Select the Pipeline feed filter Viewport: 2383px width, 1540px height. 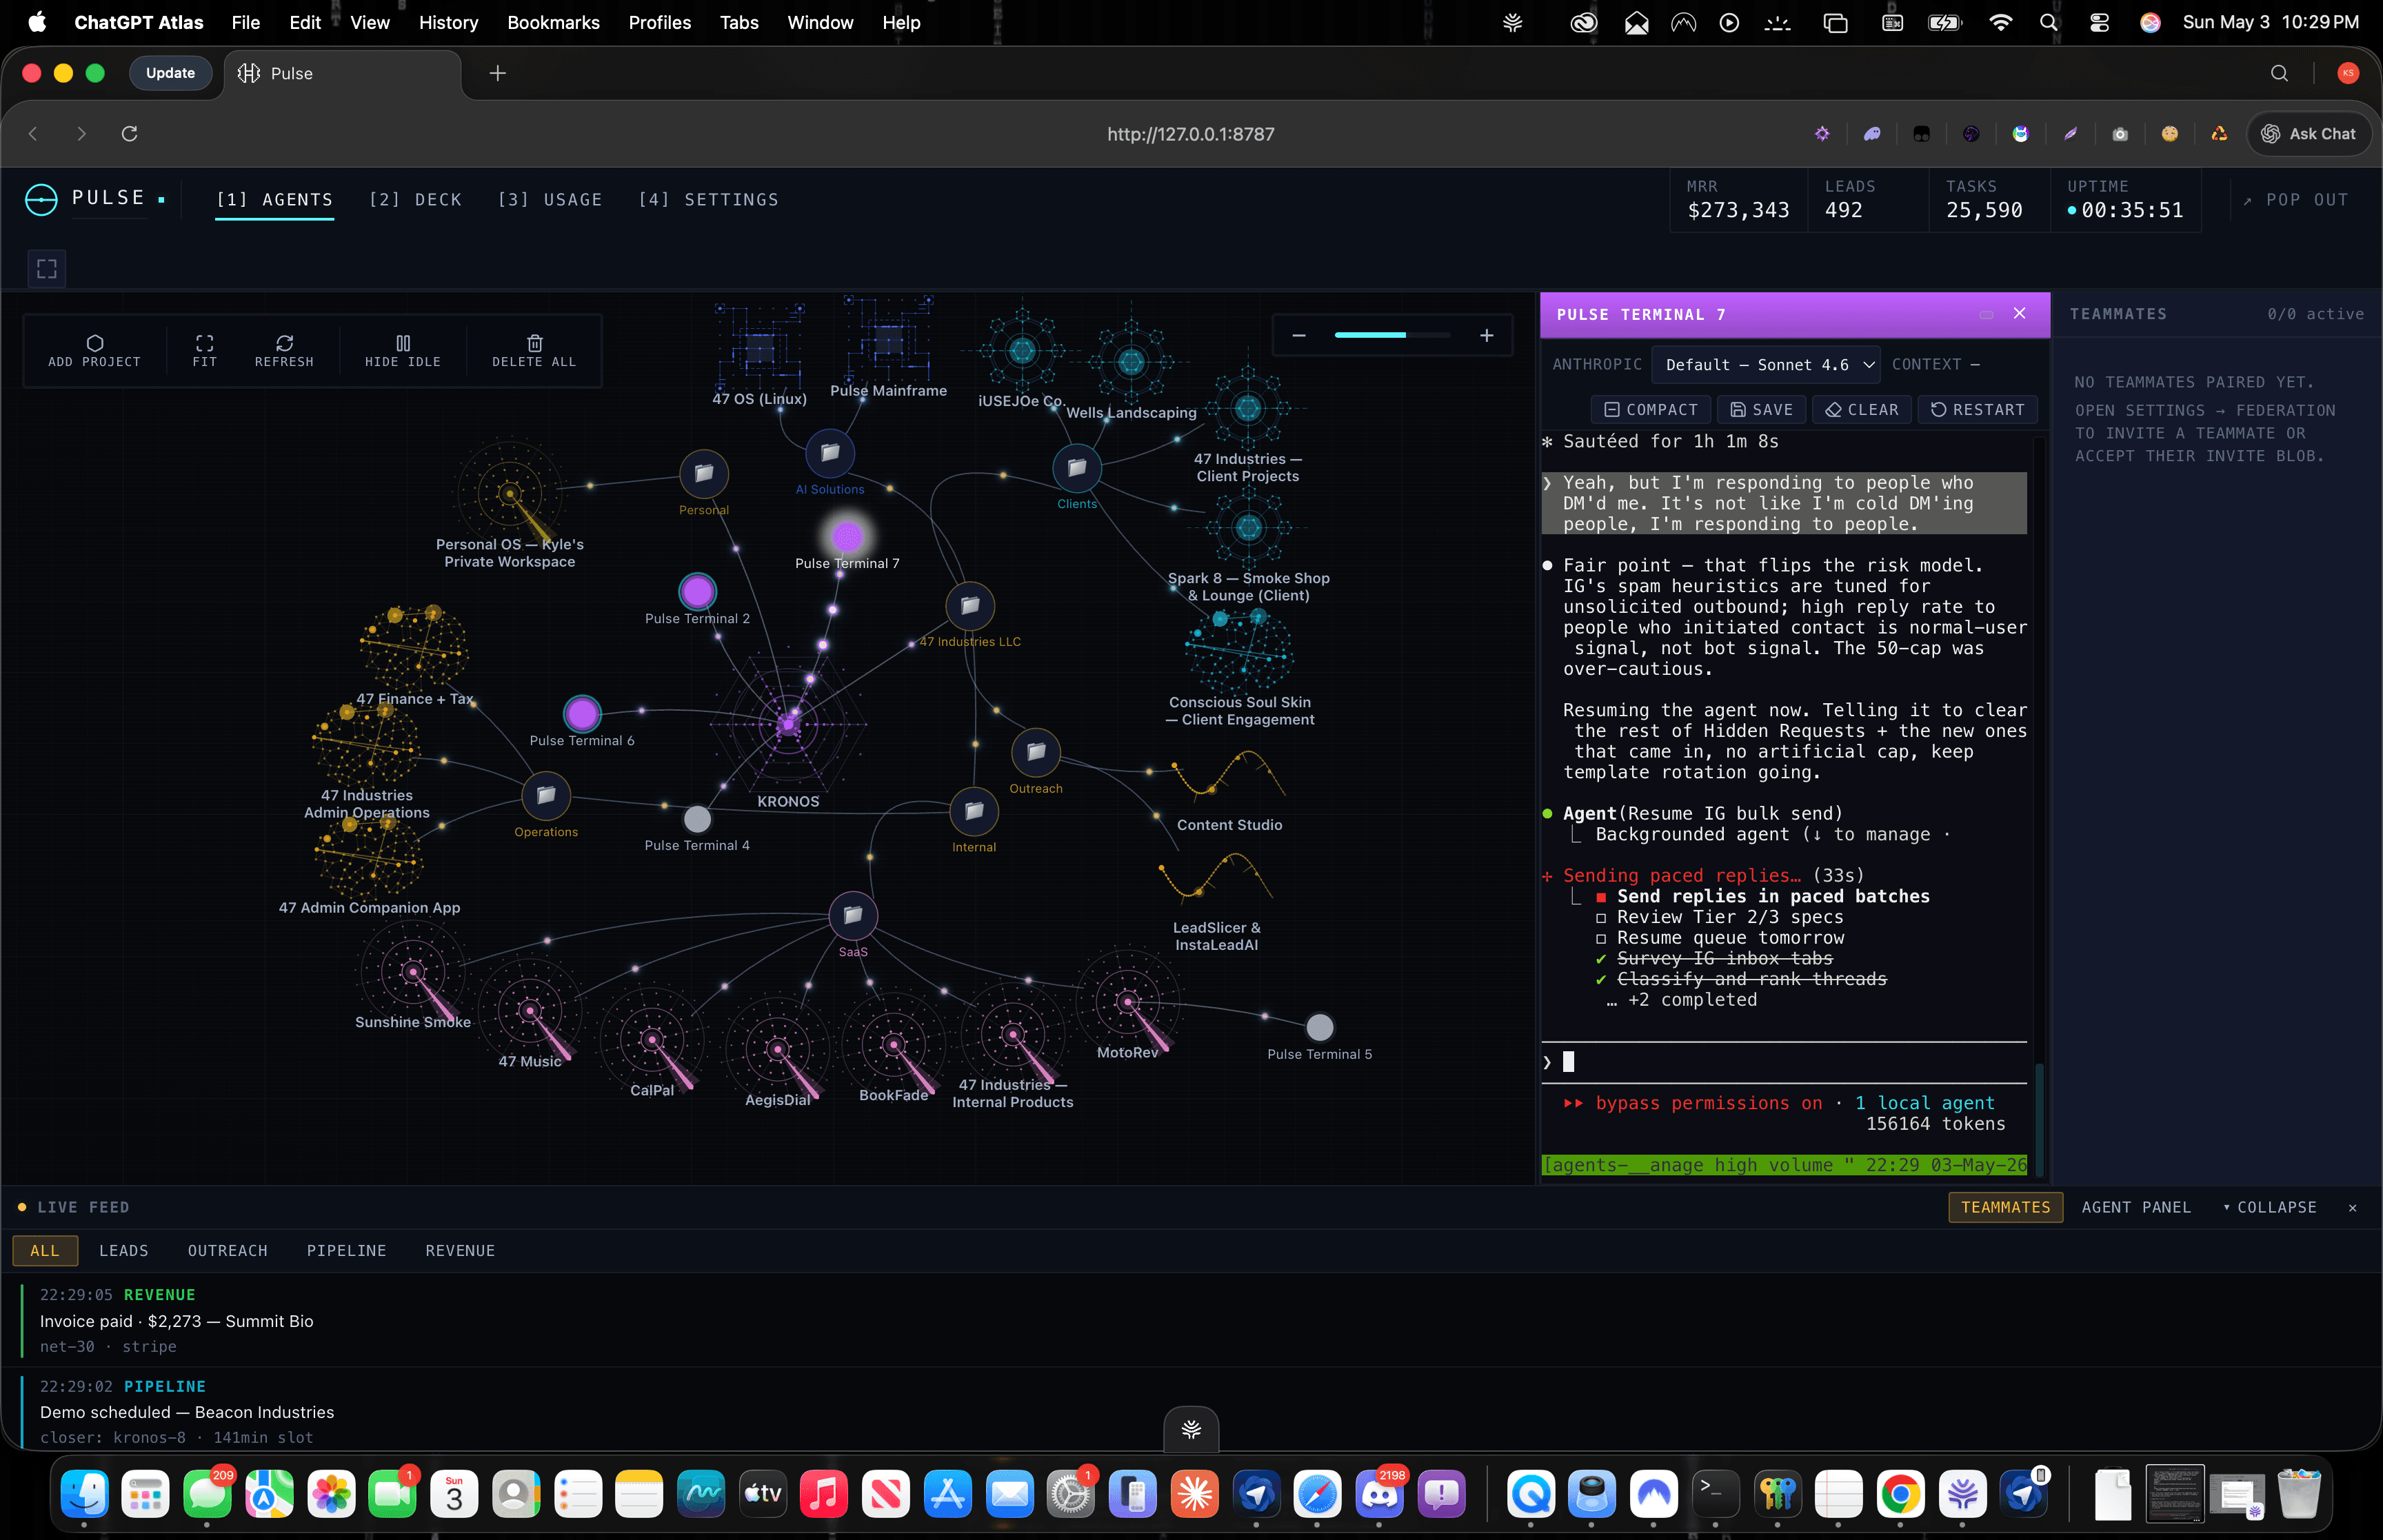346,1251
